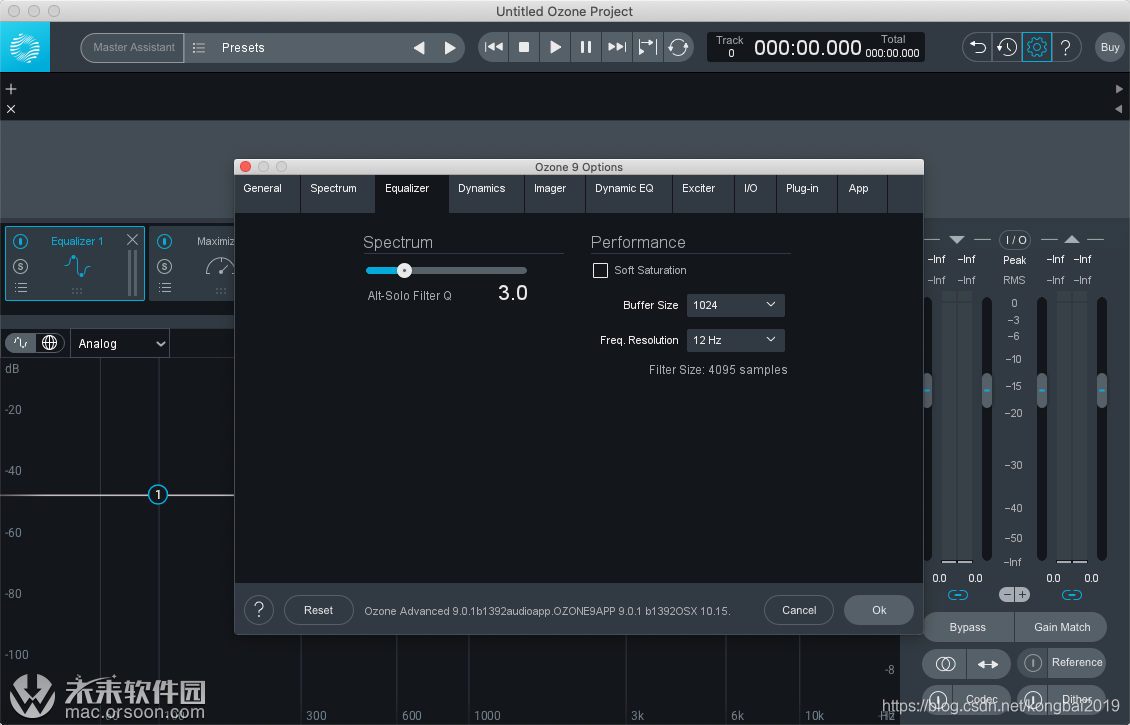
Task: Click the iZotope Ozone logo icon
Action: (x=25, y=48)
